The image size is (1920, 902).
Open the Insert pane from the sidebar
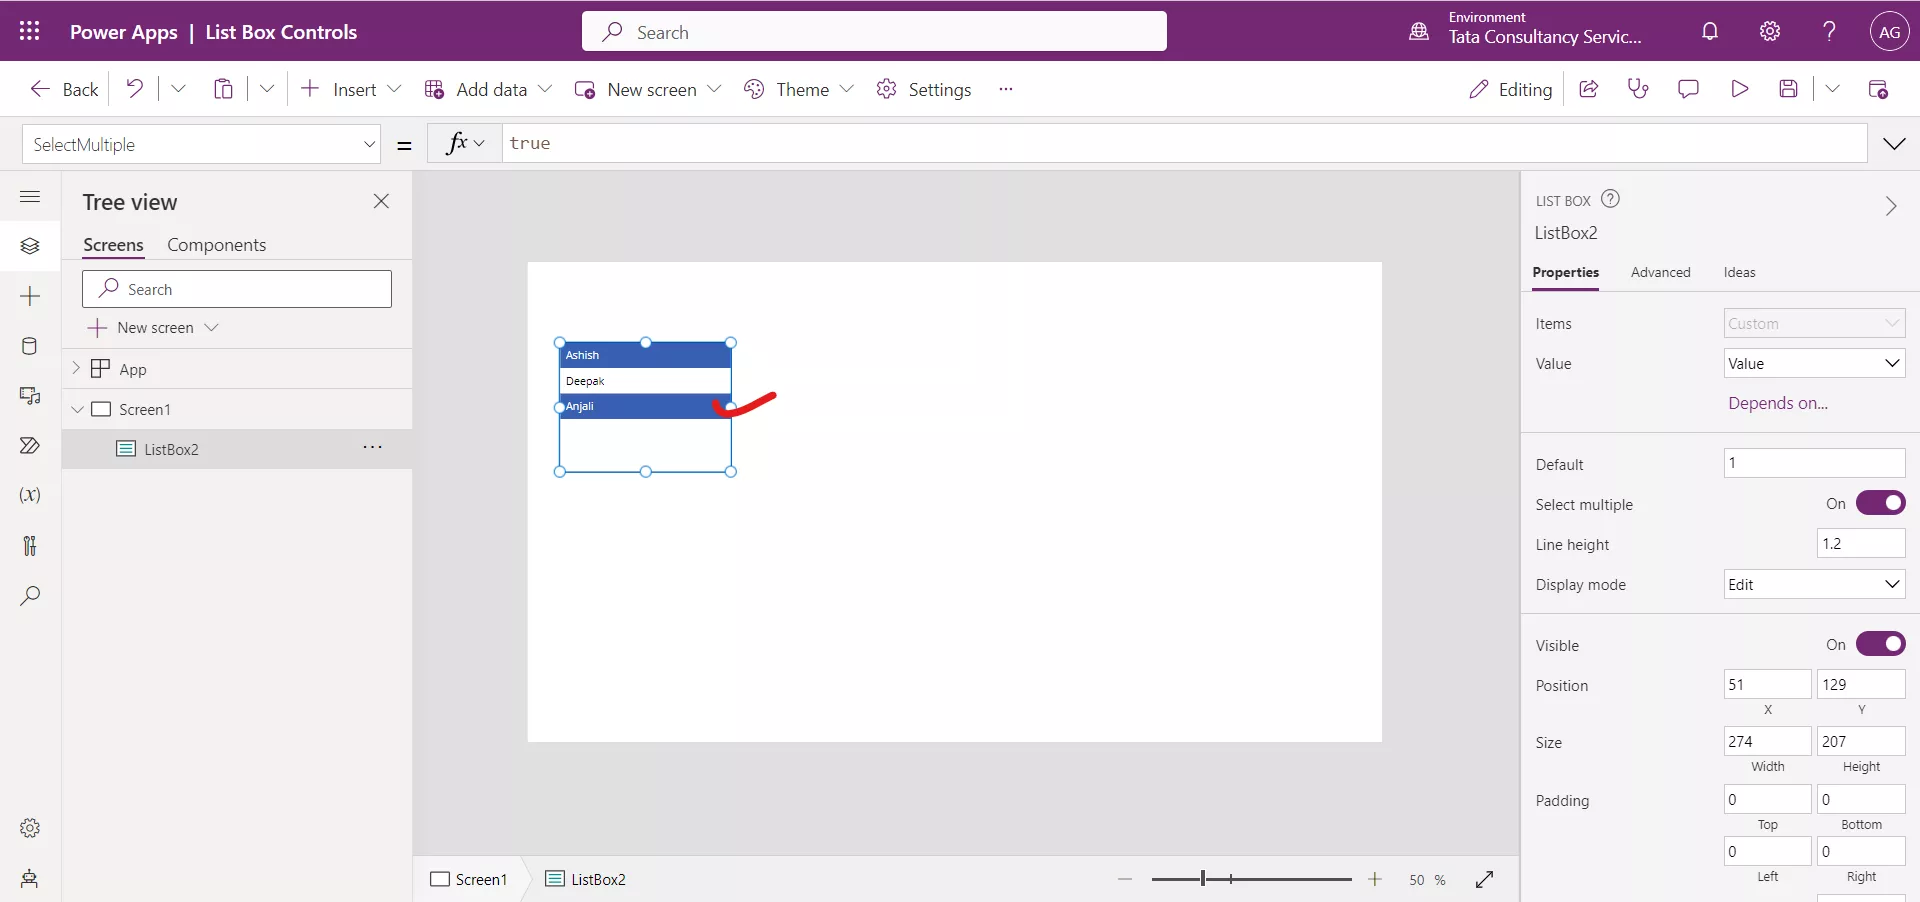(x=30, y=296)
